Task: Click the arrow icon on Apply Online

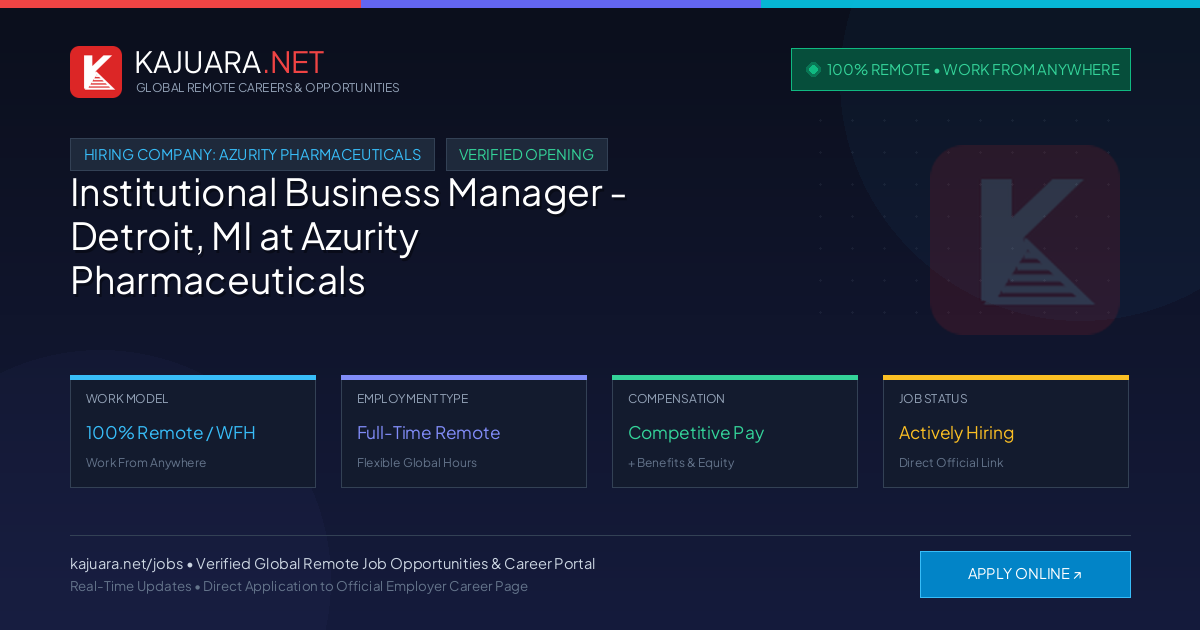Action: coord(1077,575)
